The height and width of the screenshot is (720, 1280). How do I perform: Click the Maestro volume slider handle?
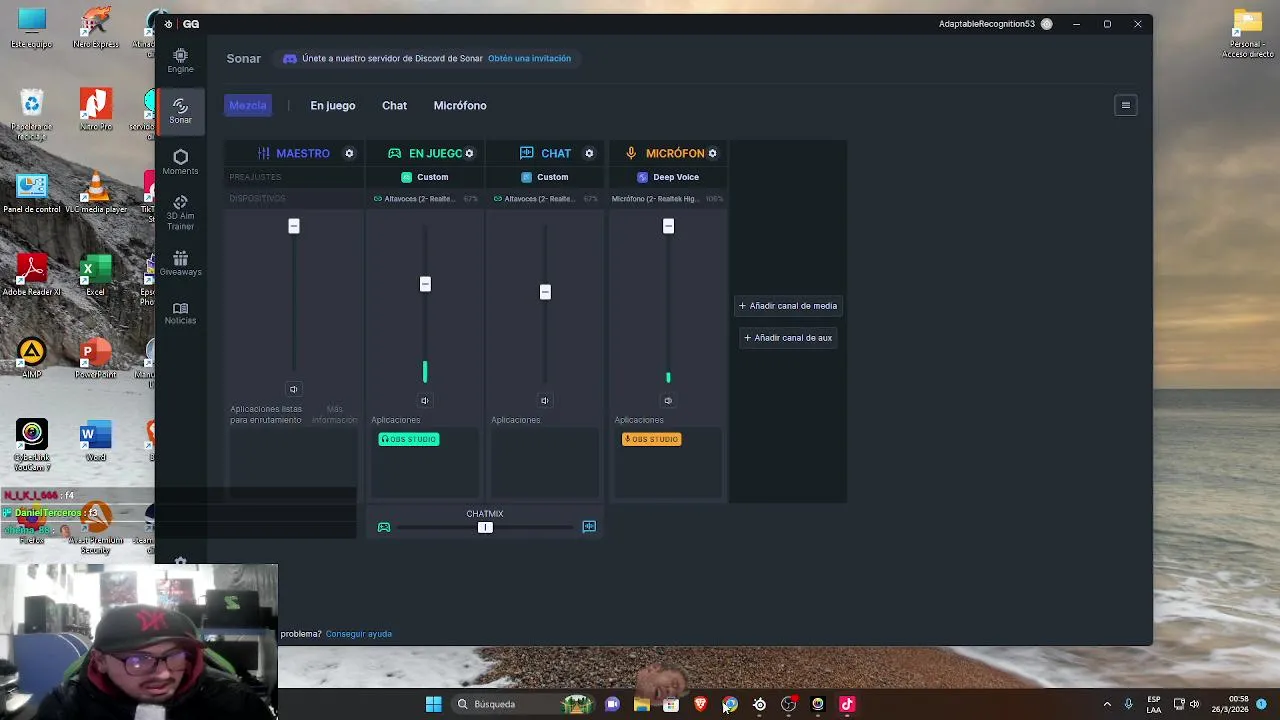pyautogui.click(x=293, y=226)
